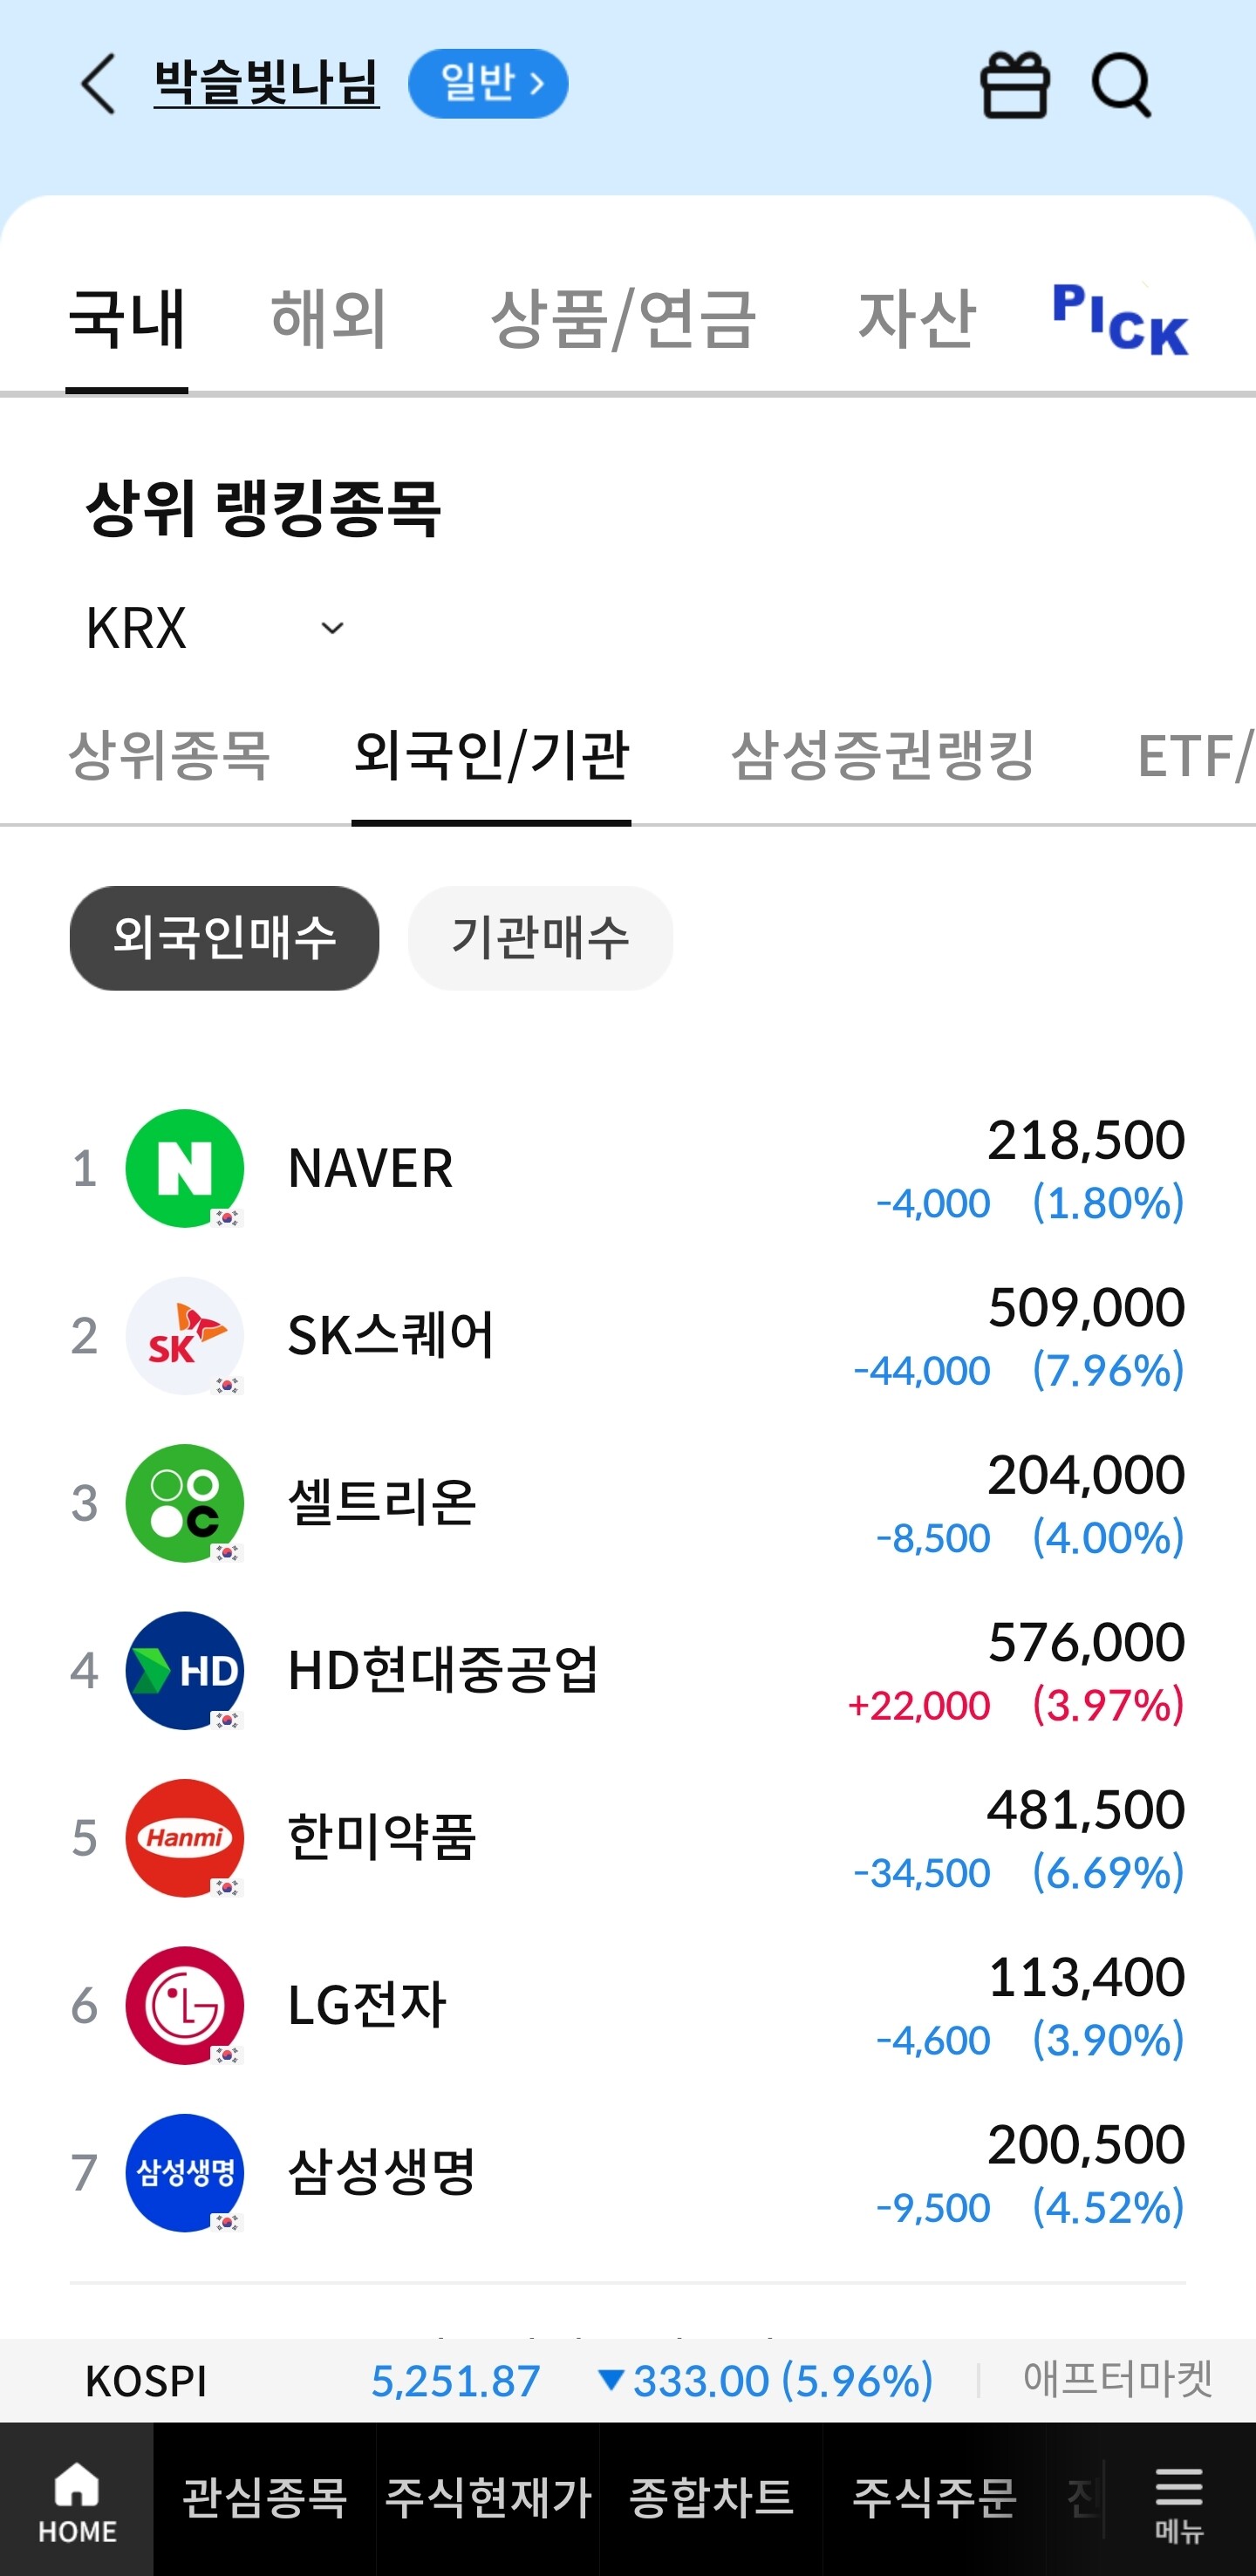Open 관심종목 from bottom bar
This screenshot has height=2576, width=1256.
(x=265, y=2498)
